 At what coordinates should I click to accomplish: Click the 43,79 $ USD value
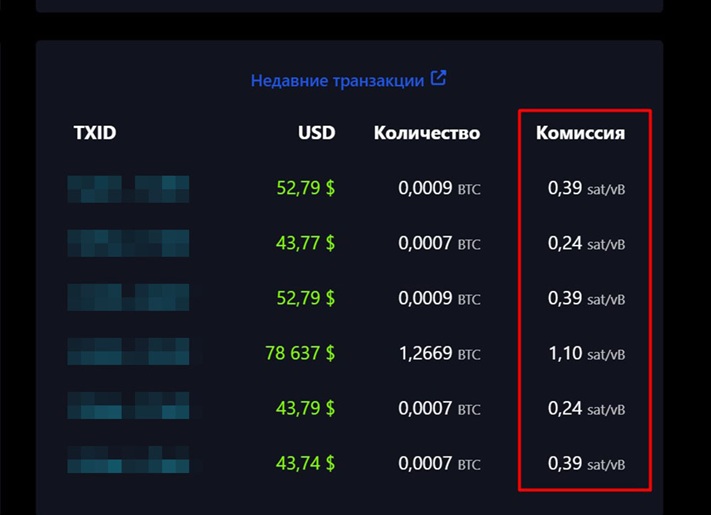[306, 408]
